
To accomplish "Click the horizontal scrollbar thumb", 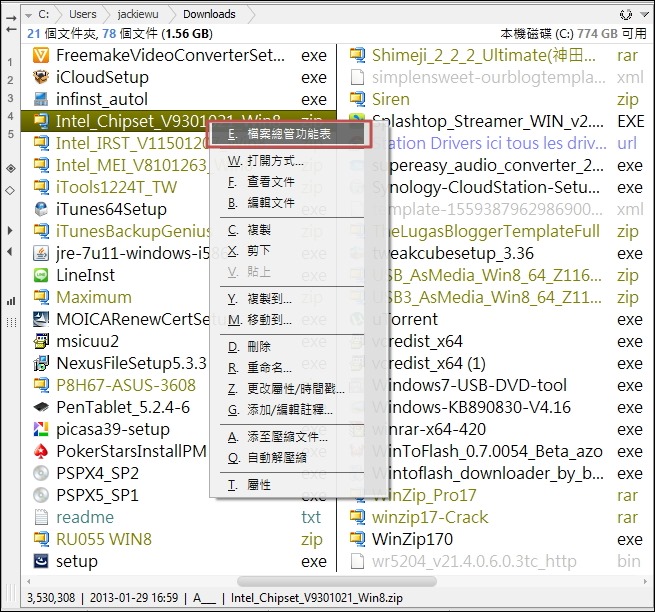I will pyautogui.click(x=337, y=582).
